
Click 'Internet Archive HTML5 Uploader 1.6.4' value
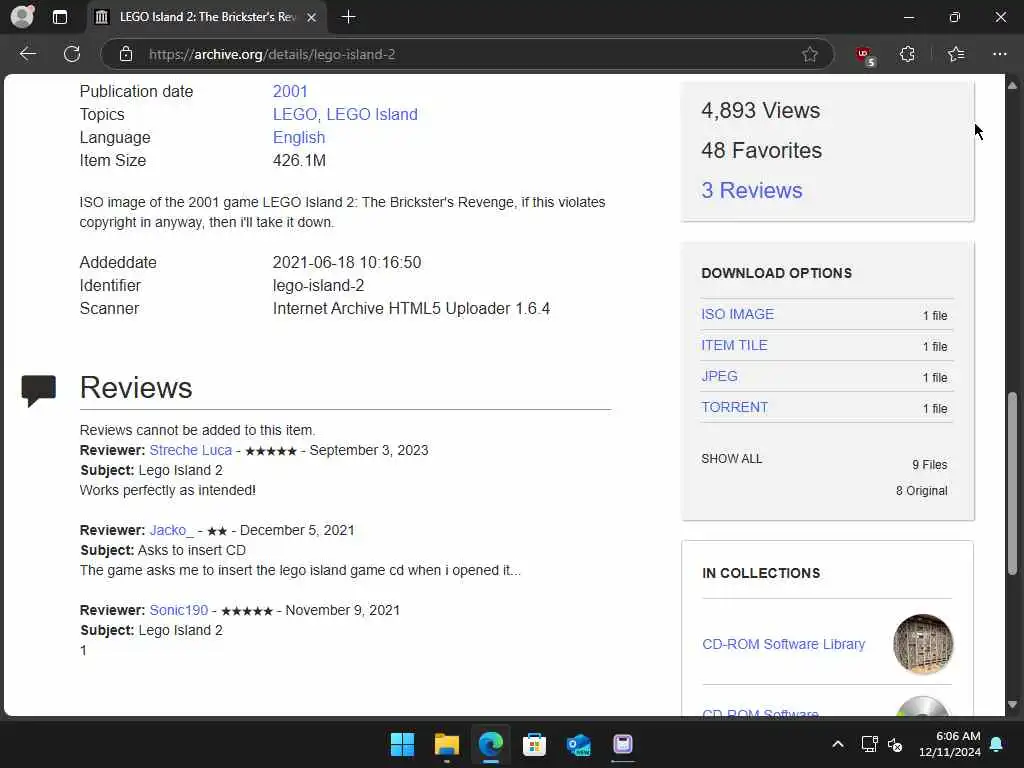click(x=411, y=308)
